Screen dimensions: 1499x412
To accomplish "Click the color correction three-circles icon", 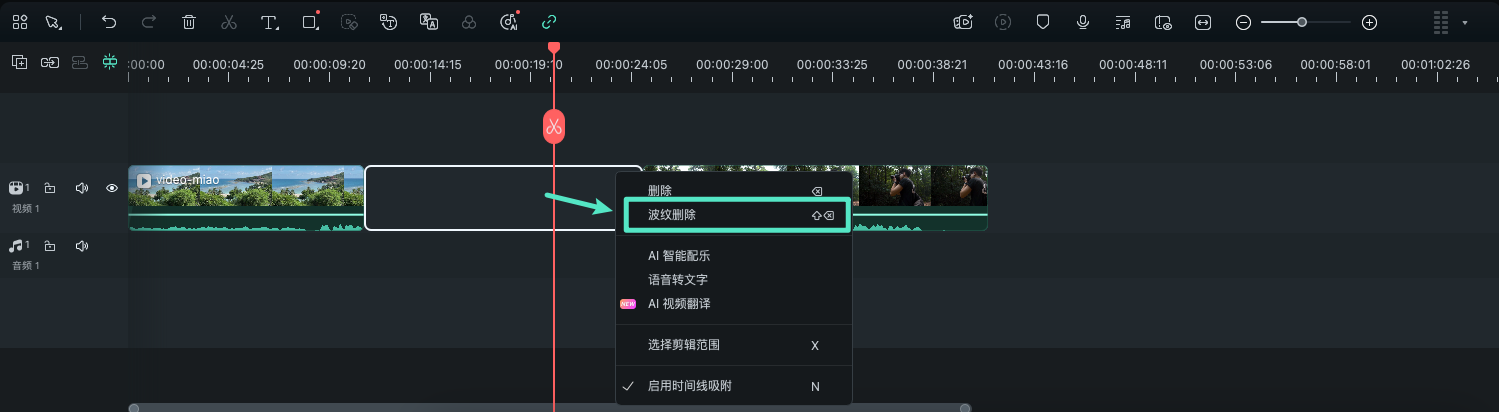I will point(469,22).
